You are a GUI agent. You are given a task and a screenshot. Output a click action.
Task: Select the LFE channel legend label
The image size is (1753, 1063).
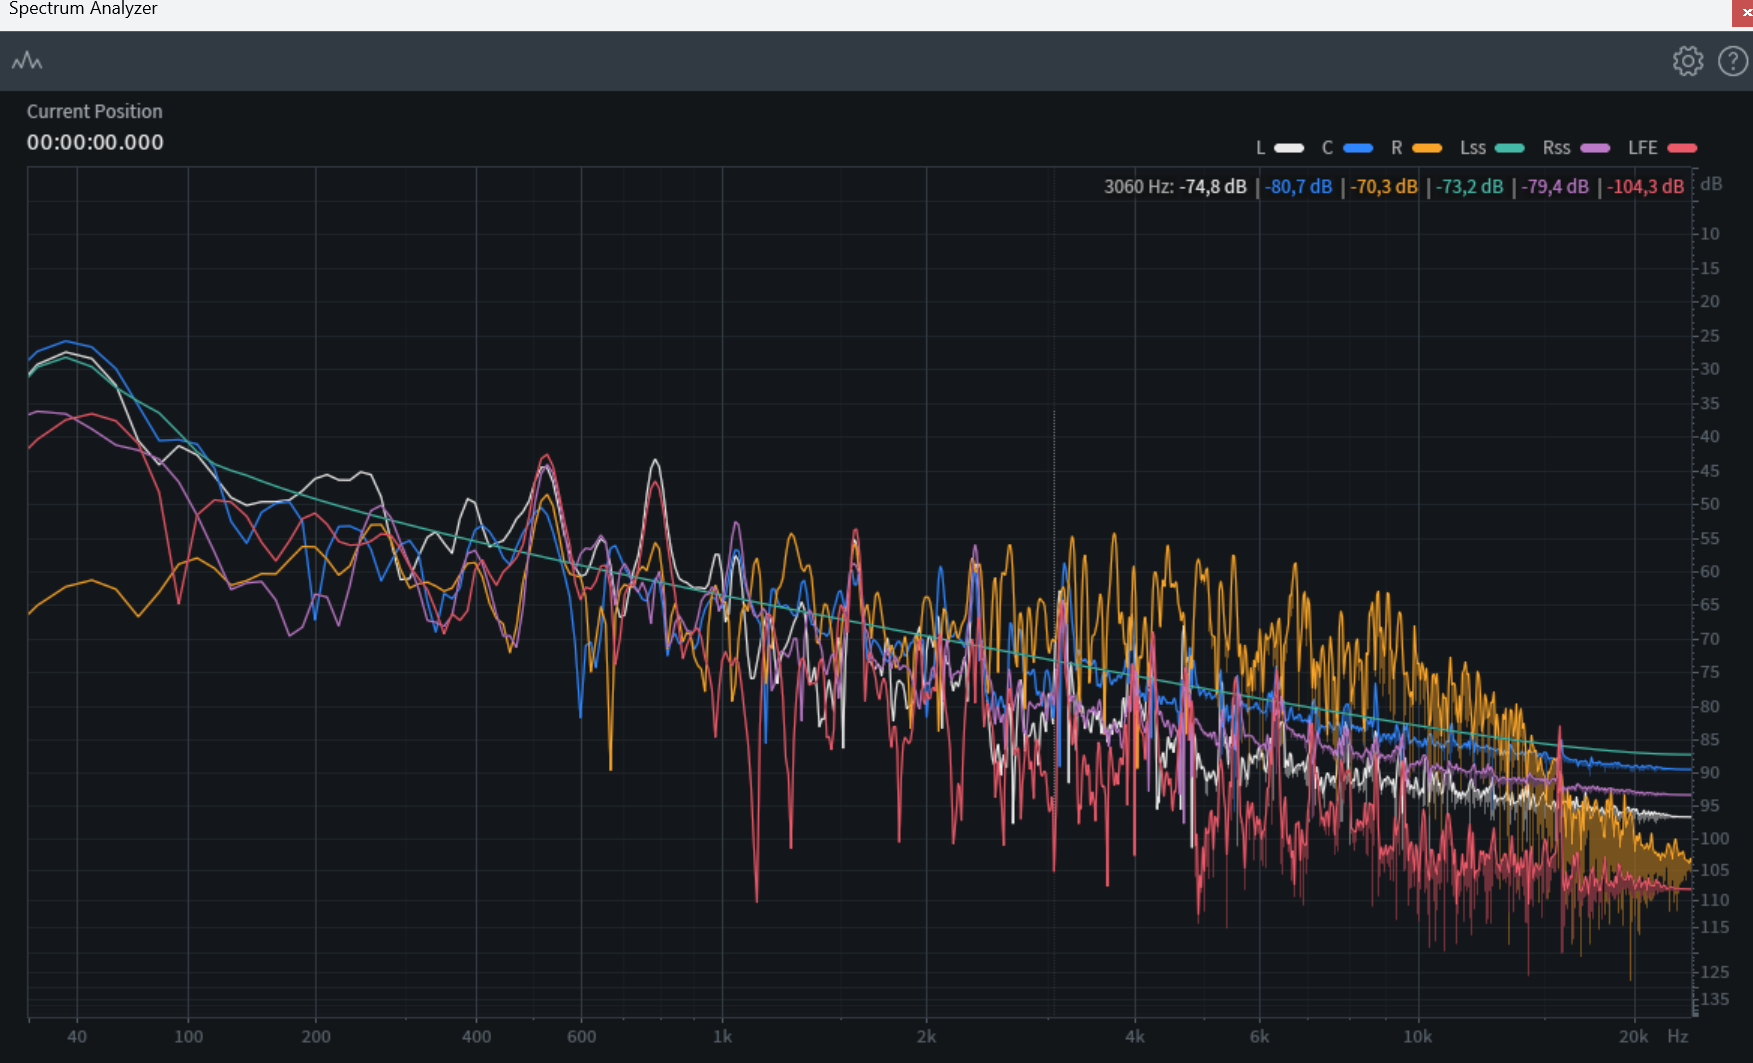[x=1643, y=148]
